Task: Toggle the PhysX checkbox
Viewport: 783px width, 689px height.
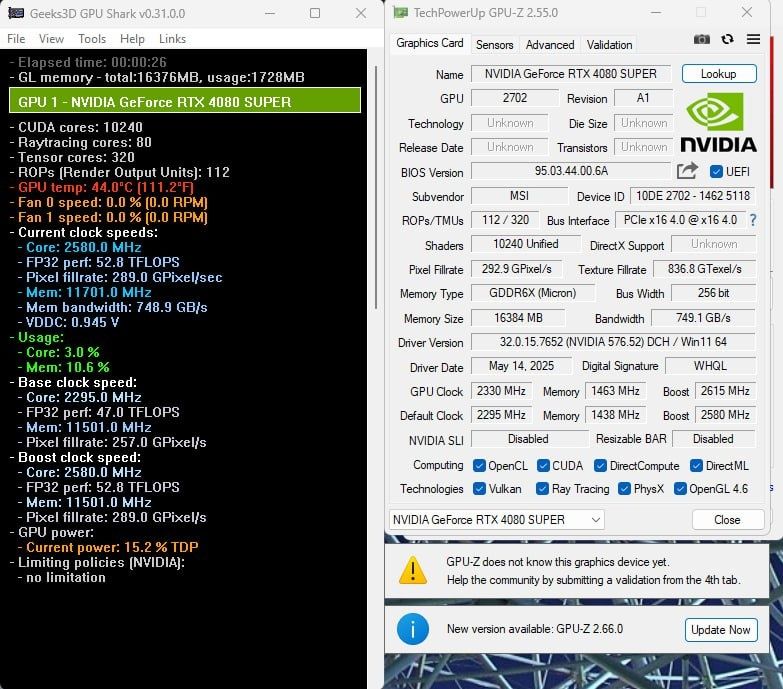Action: pyautogui.click(x=624, y=489)
